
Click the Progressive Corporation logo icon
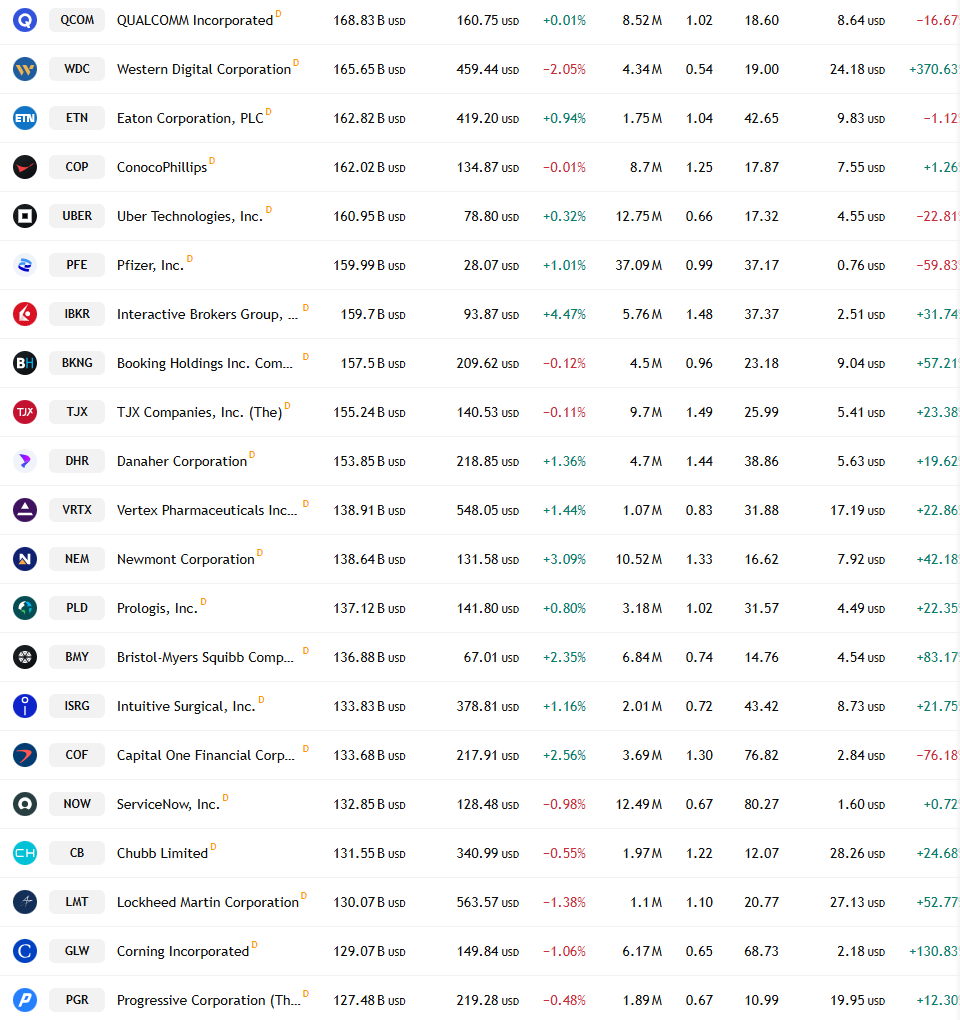coord(25,1000)
